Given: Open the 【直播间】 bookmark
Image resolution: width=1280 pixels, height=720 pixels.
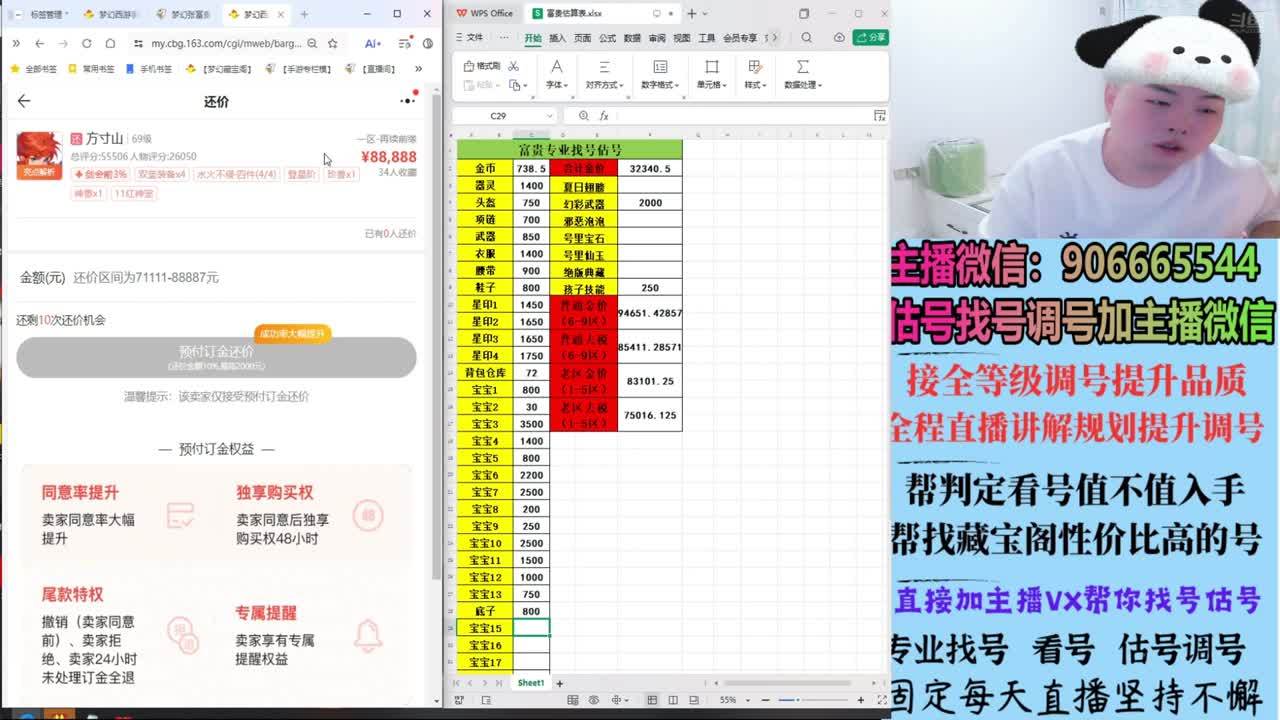Looking at the screenshot, I should [370, 69].
